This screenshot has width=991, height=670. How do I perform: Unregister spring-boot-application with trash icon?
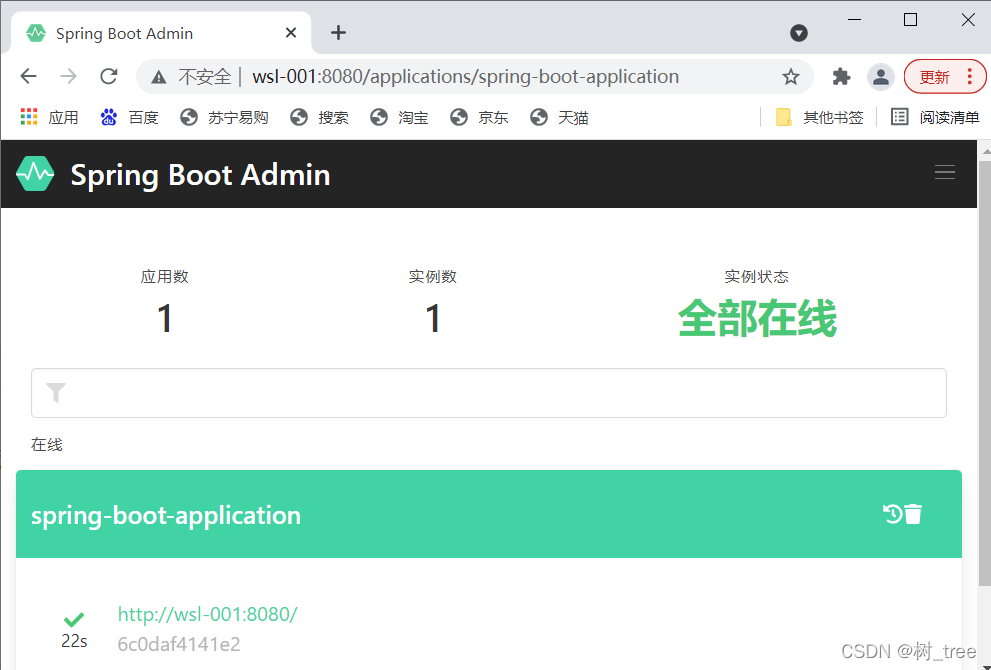[x=913, y=514]
